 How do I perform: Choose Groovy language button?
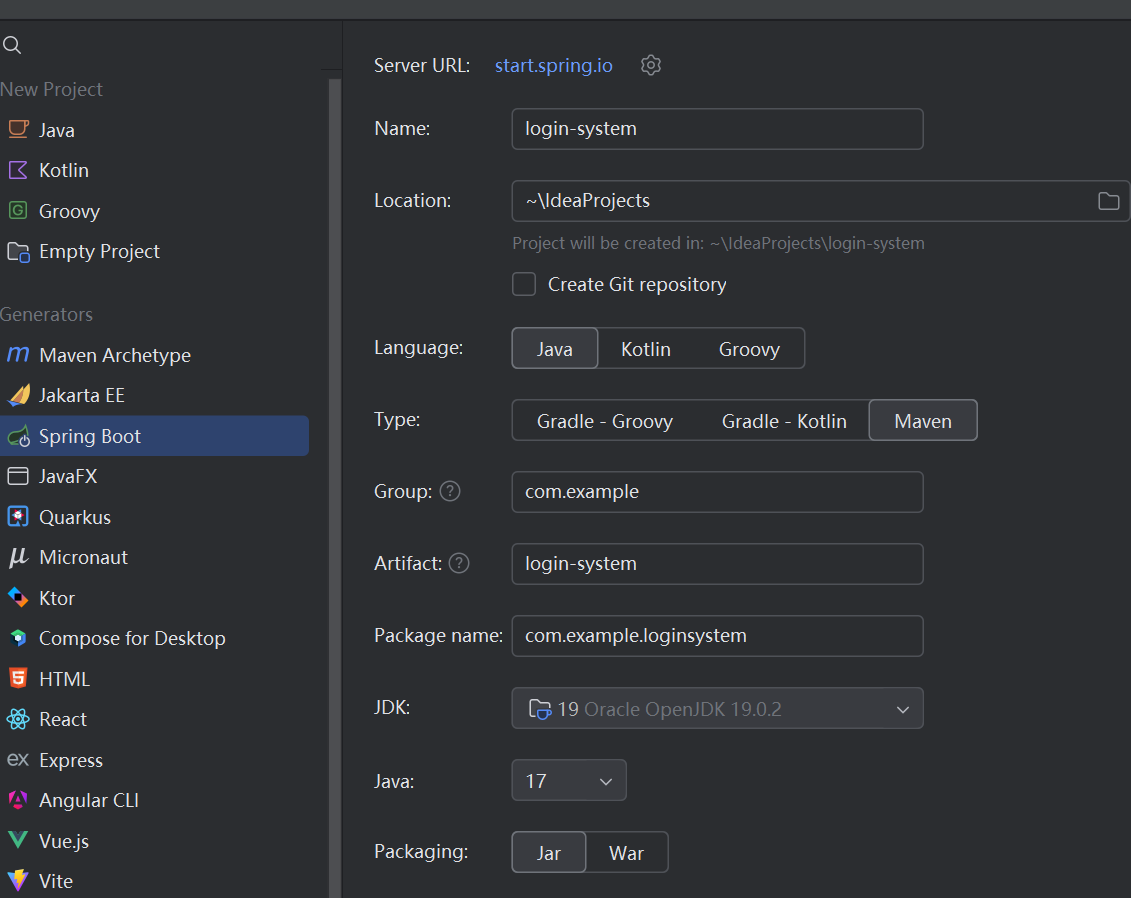[748, 349]
